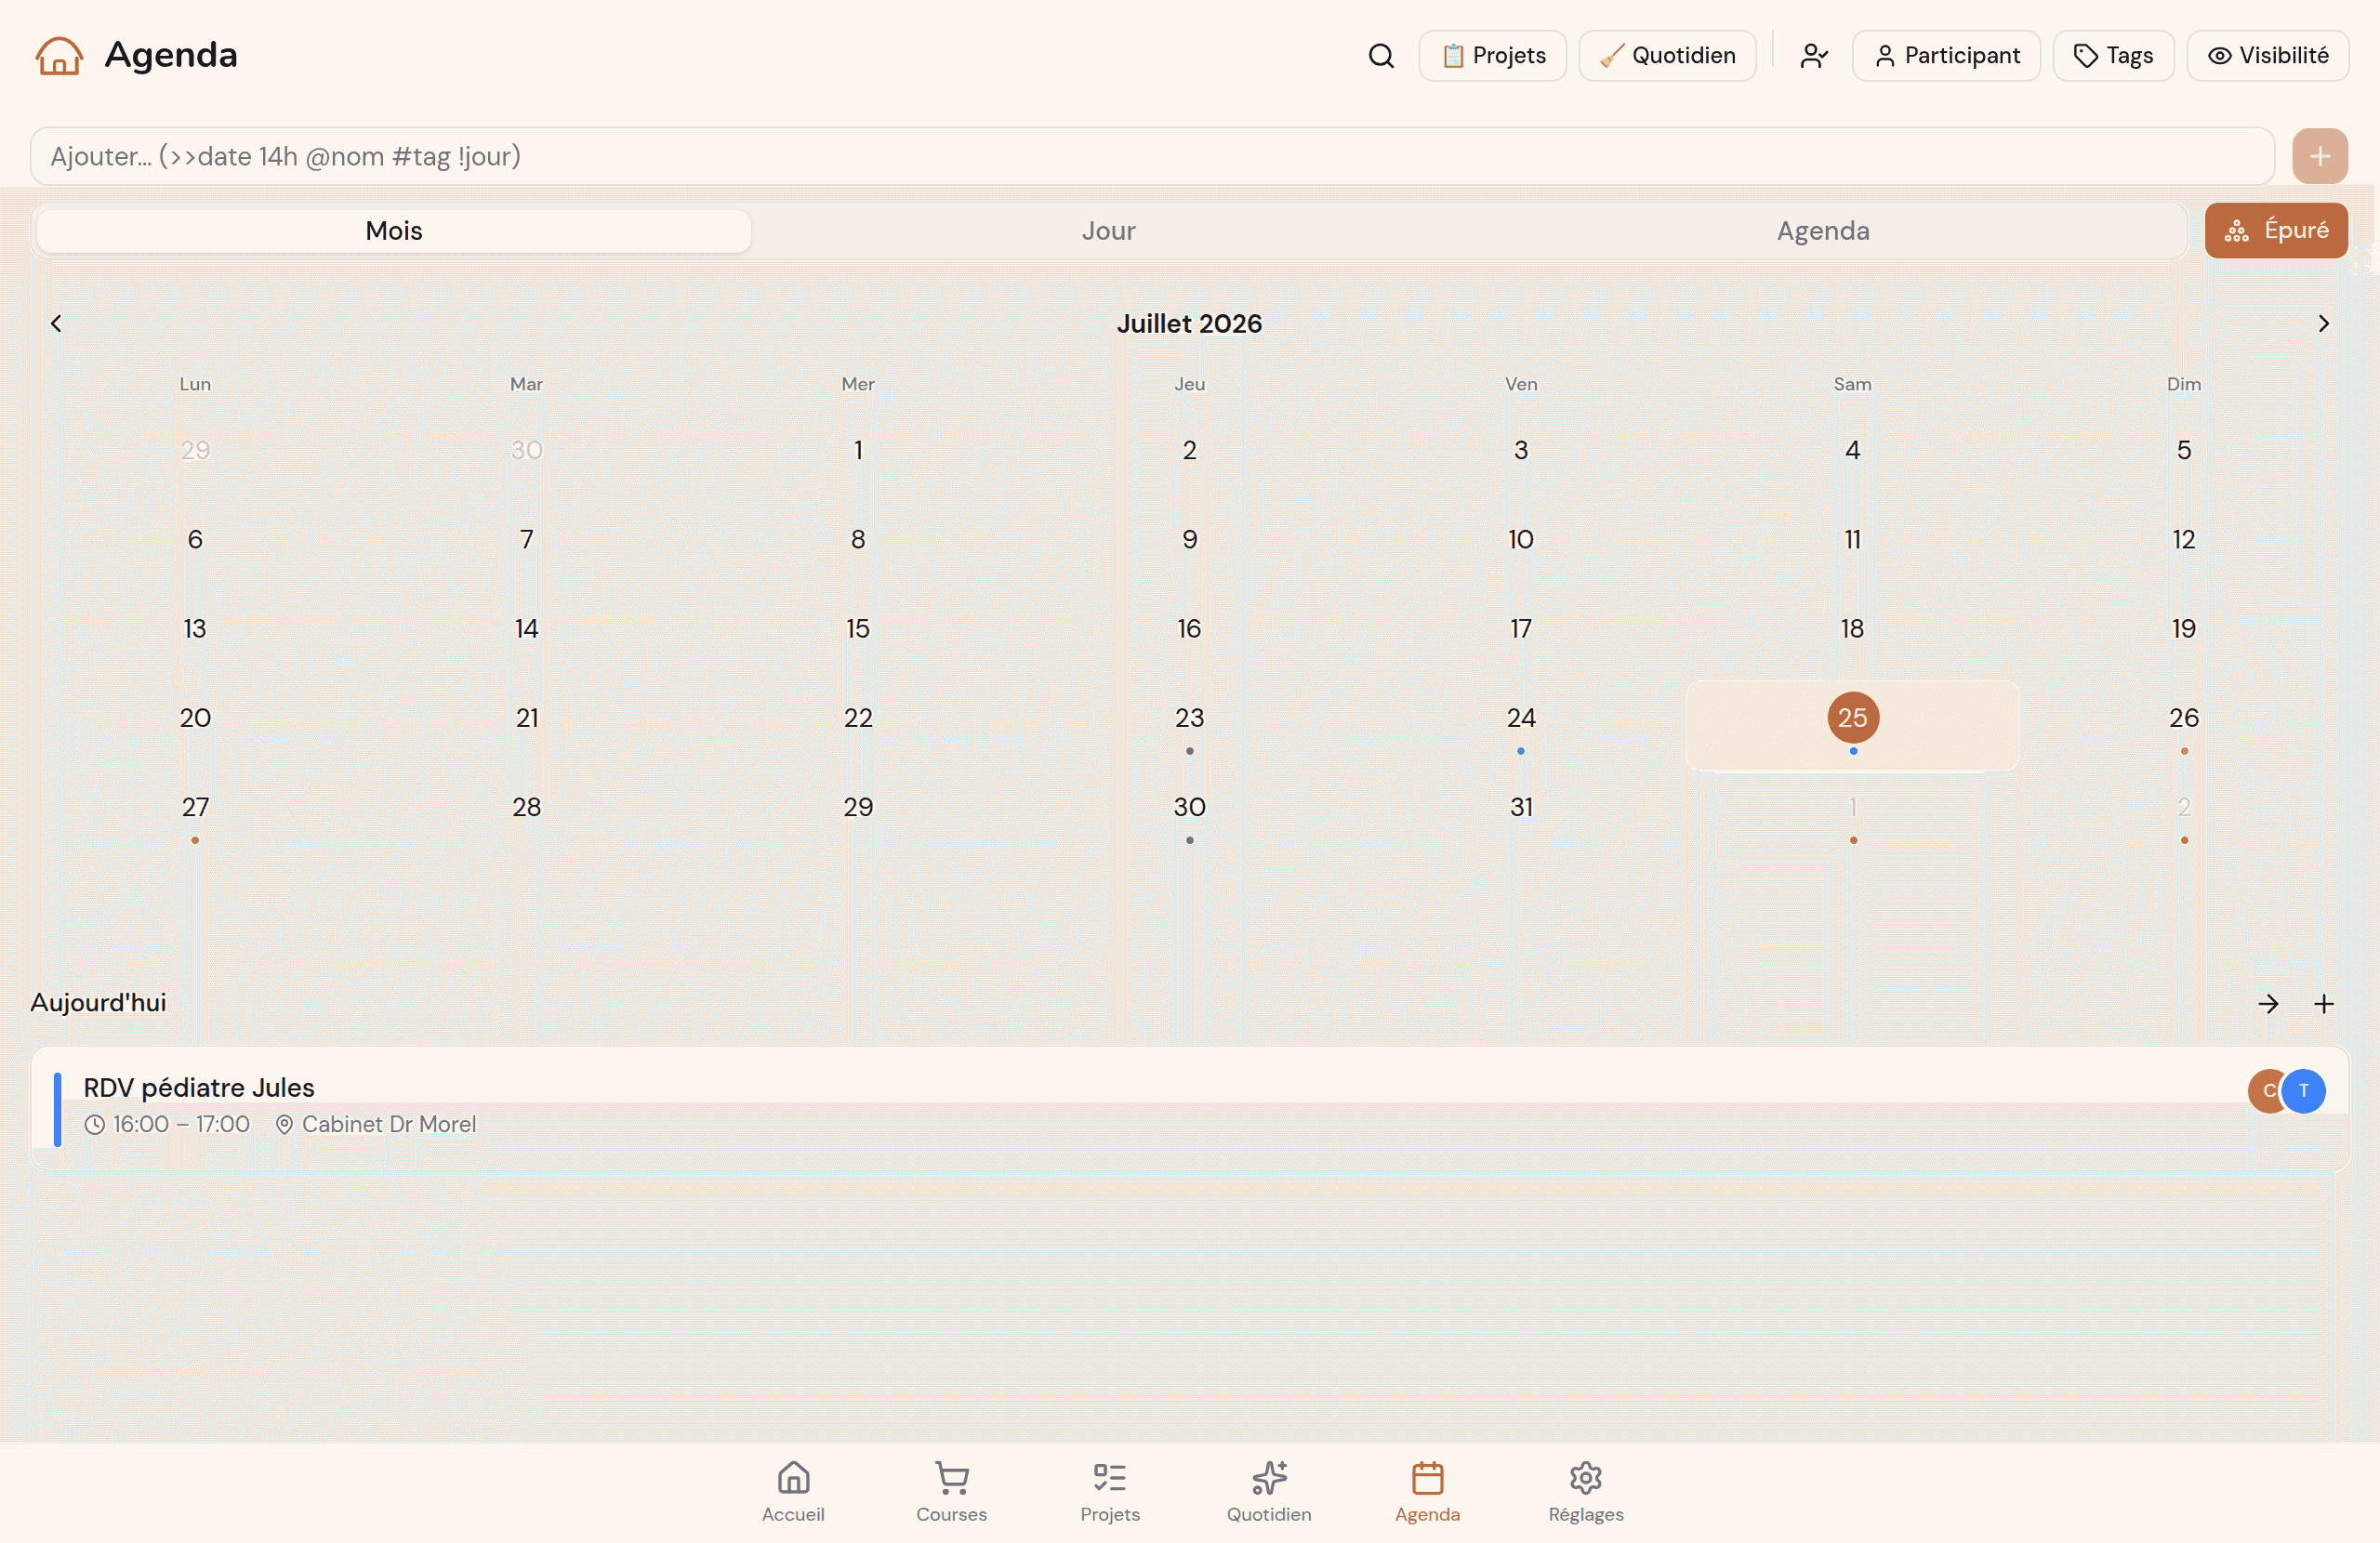This screenshot has width=2380, height=1543.
Task: Toggle the Visibilité eye filter
Action: [2268, 56]
